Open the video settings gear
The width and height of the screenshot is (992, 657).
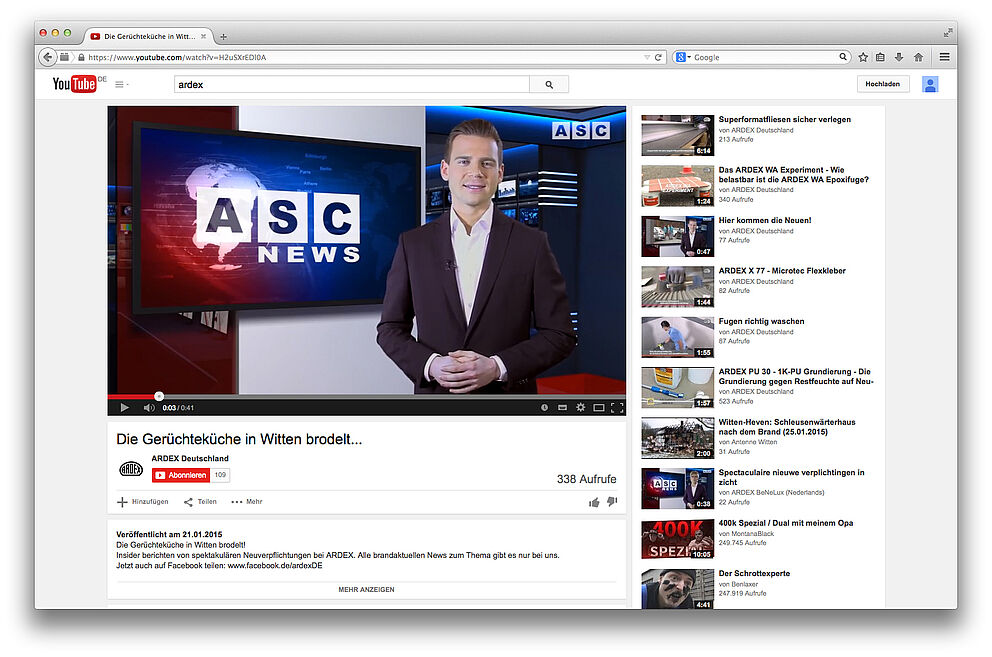click(x=580, y=408)
